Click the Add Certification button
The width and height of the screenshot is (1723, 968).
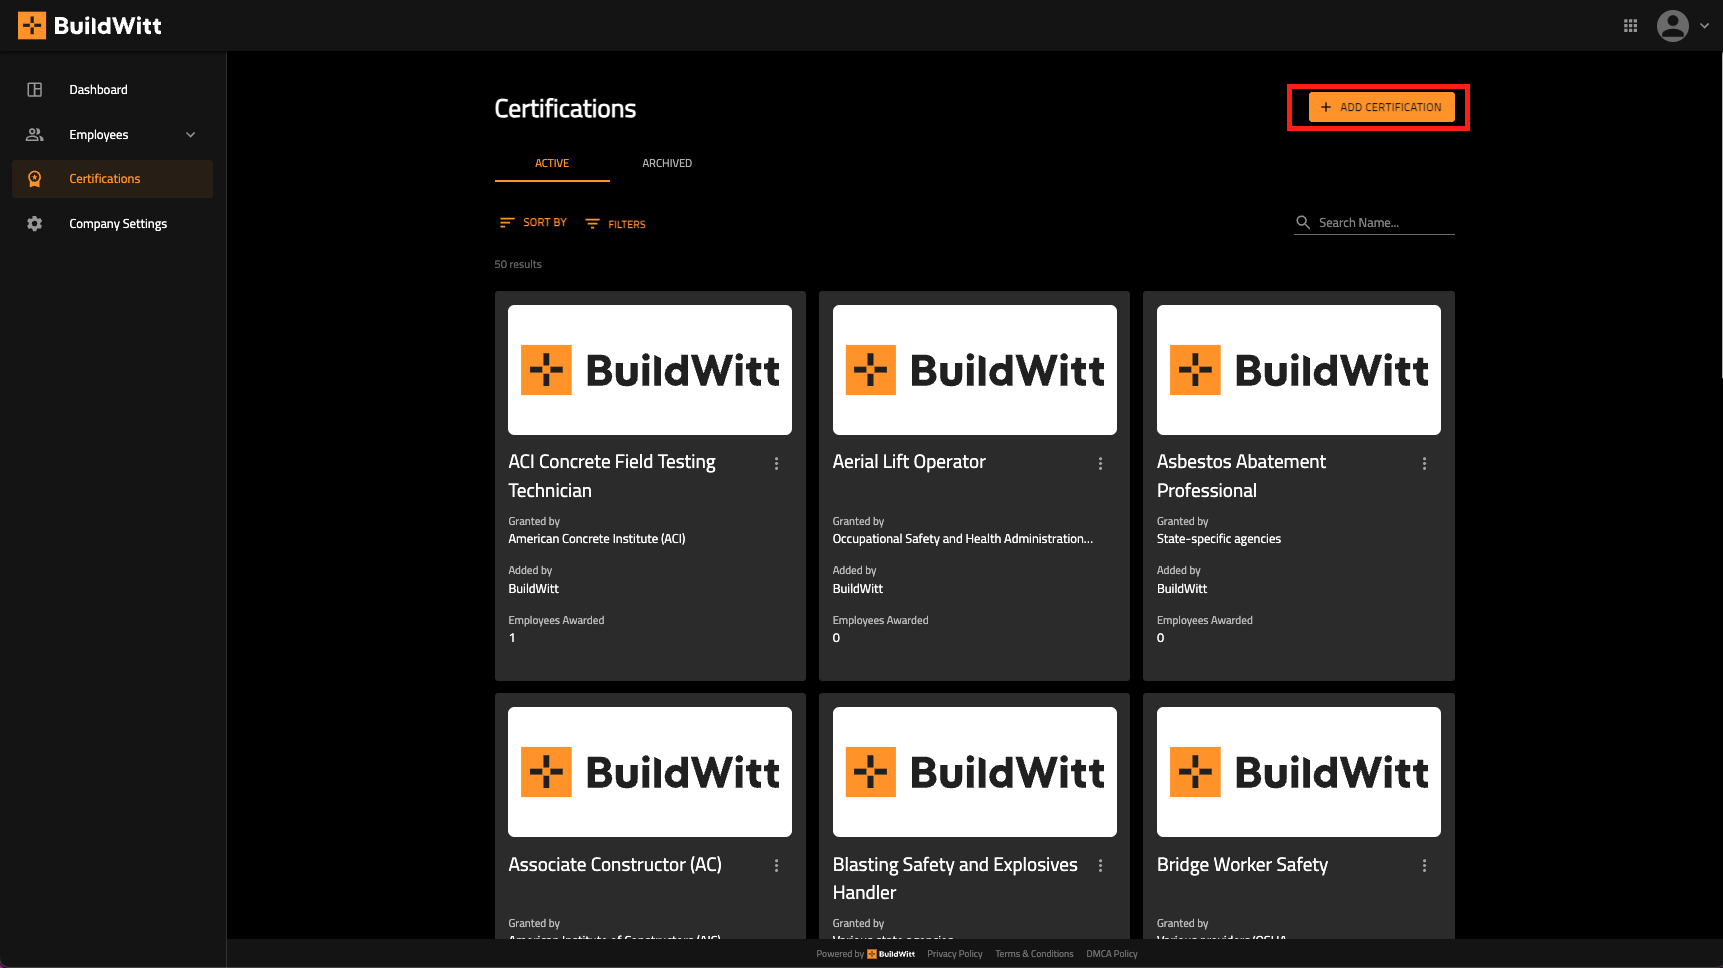point(1381,107)
